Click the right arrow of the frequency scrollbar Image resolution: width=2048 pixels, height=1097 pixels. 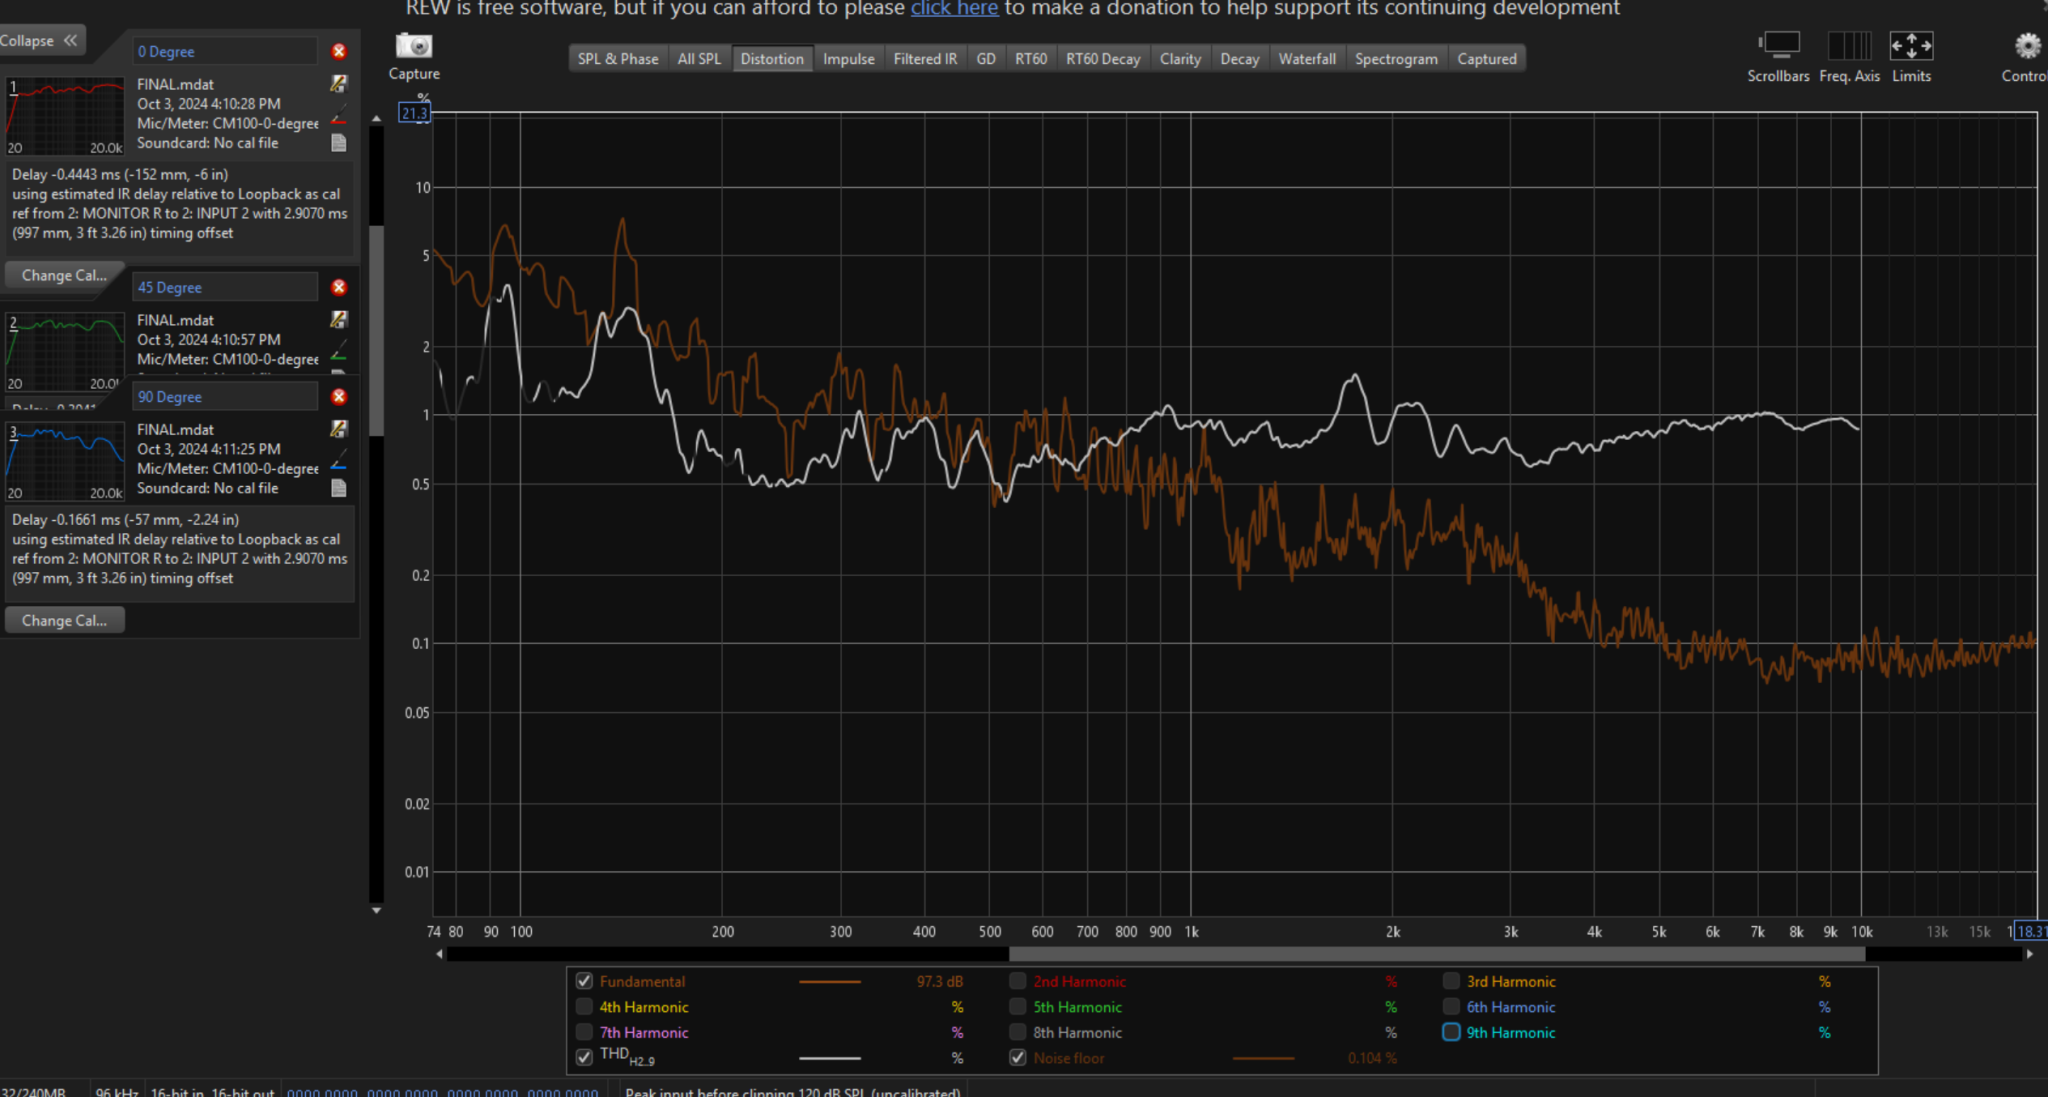(x=2029, y=954)
